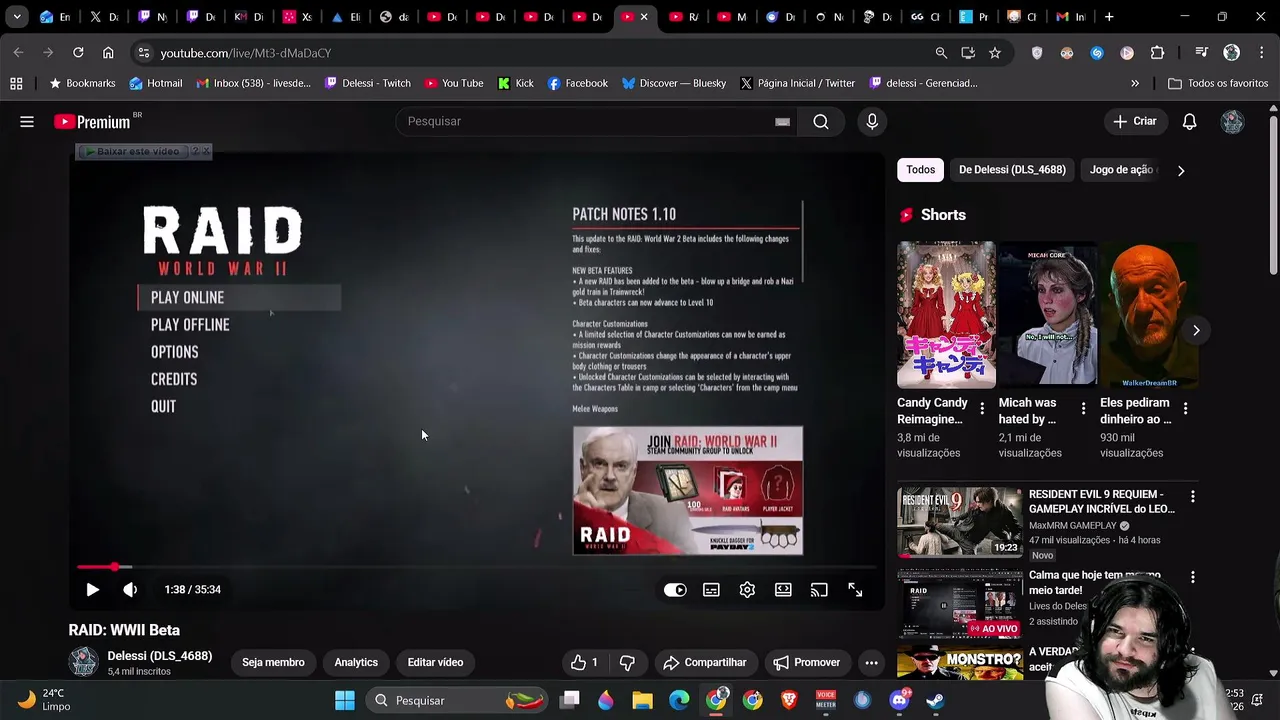Share the video via Compartilhar
The width and height of the screenshot is (1280, 720).
pos(705,662)
